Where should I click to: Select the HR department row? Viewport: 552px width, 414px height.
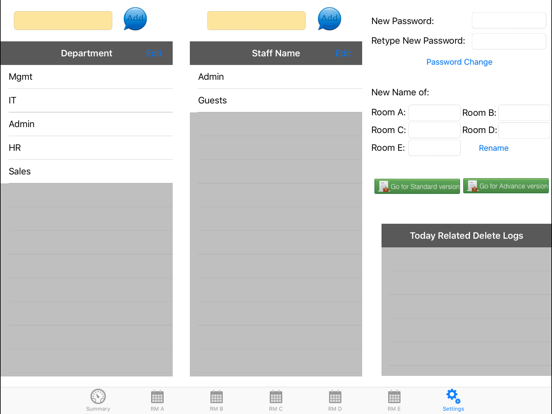pyautogui.click(x=87, y=148)
